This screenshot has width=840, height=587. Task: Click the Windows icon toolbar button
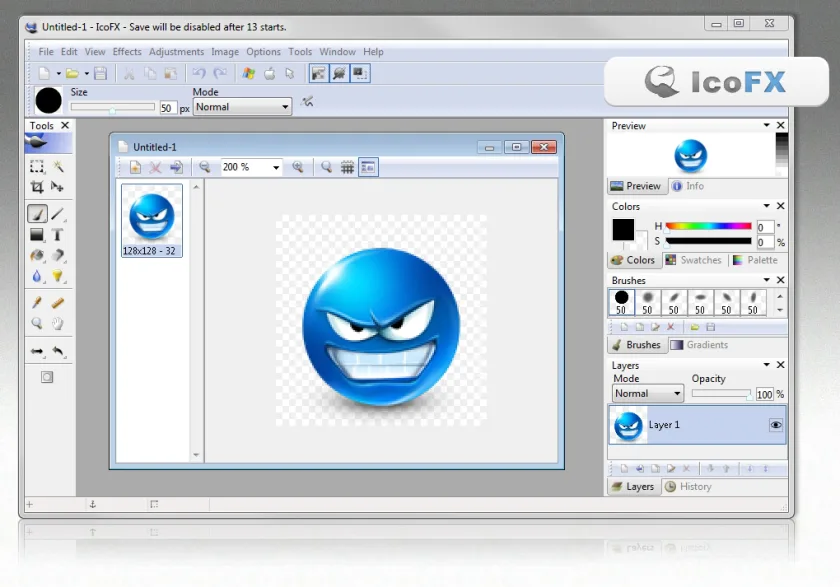point(249,73)
